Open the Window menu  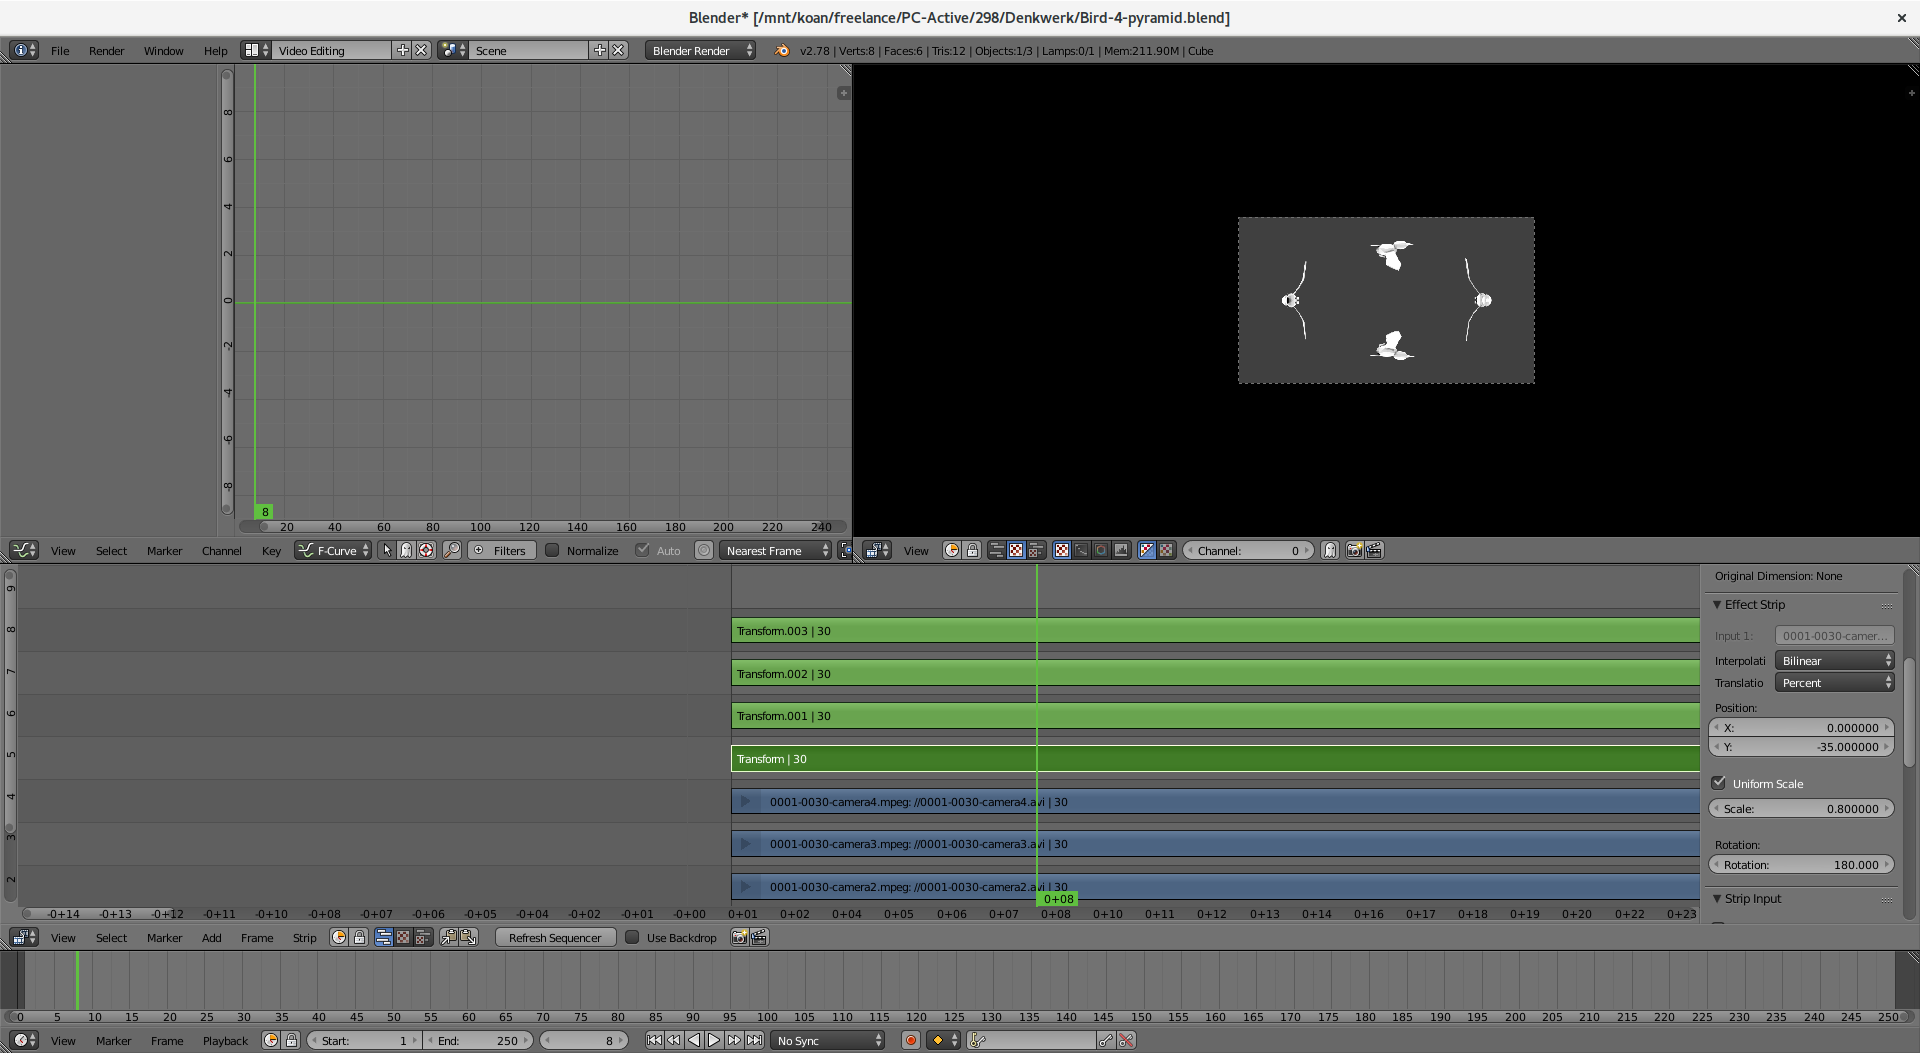[163, 50]
